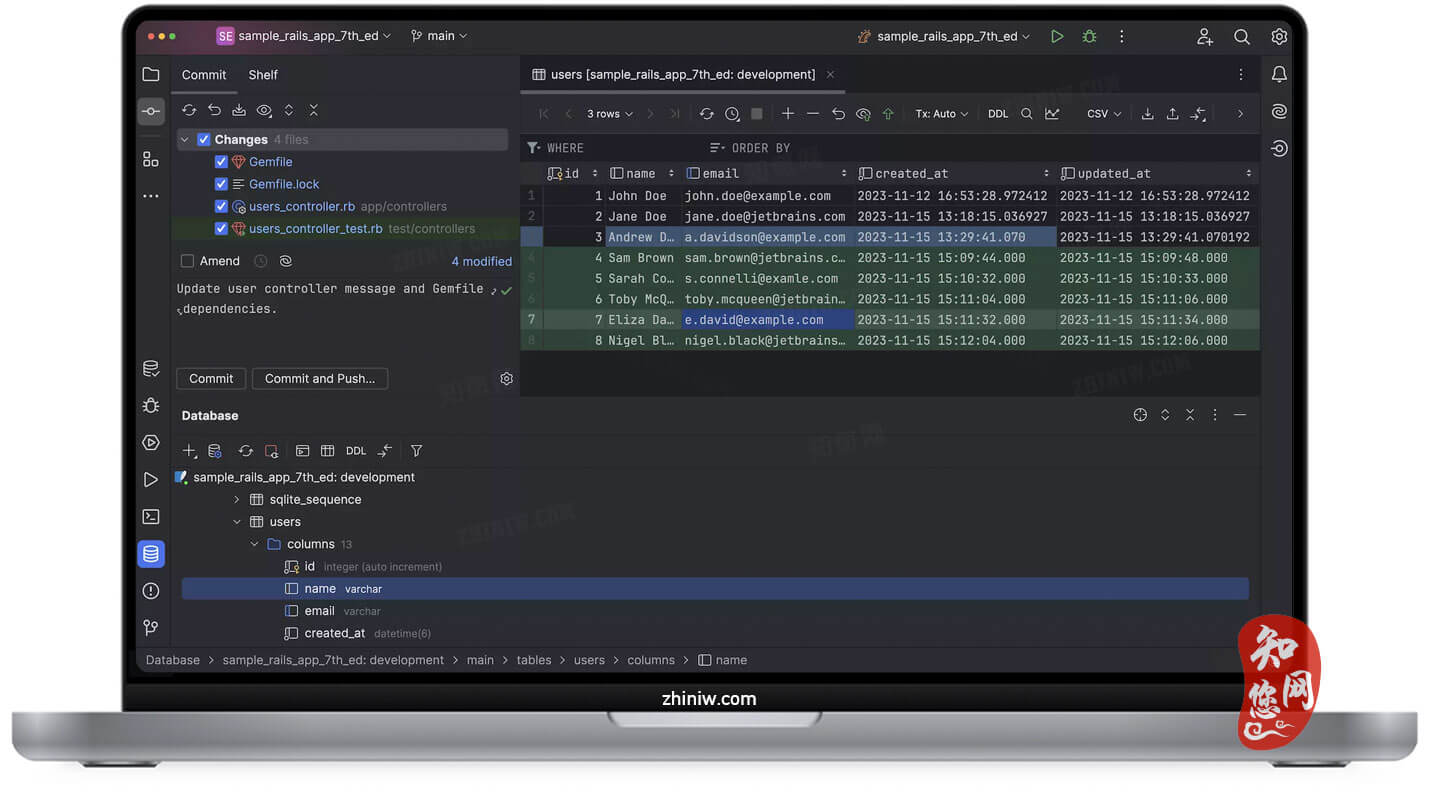
Task: Uncheck the Gemfile.lock checkbox
Action: point(221,184)
